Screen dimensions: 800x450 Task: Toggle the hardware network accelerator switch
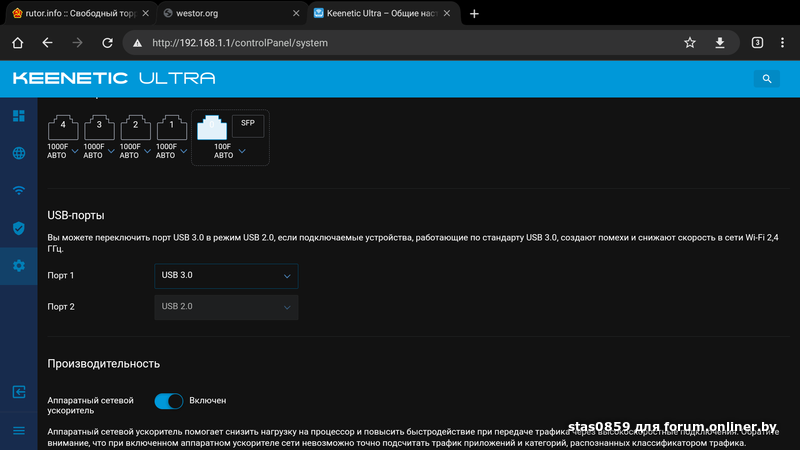[x=169, y=401]
